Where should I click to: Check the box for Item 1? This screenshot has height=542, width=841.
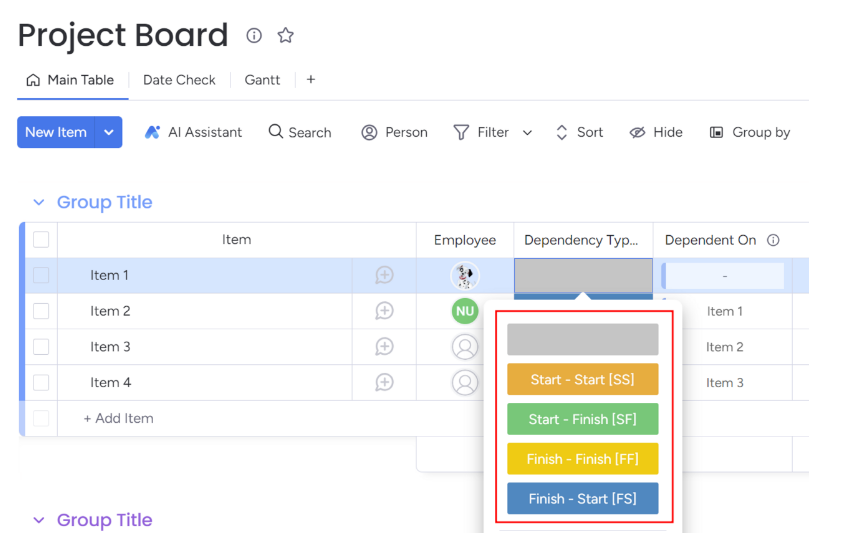tap(41, 276)
